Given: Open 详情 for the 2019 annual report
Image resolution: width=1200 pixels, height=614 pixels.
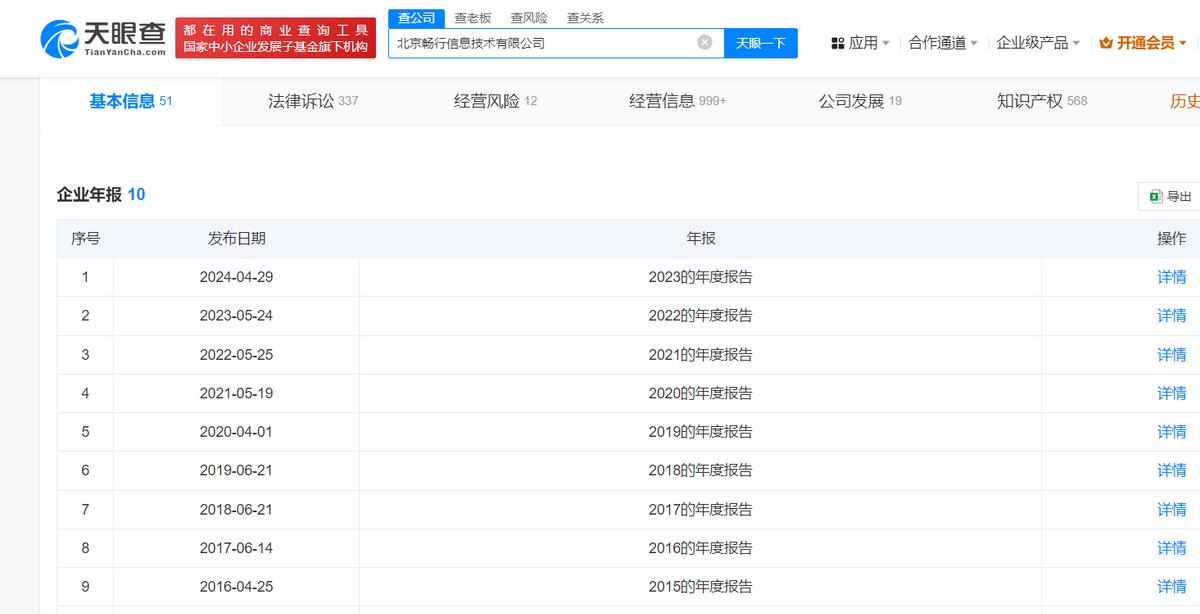Looking at the screenshot, I should pyautogui.click(x=1172, y=432).
